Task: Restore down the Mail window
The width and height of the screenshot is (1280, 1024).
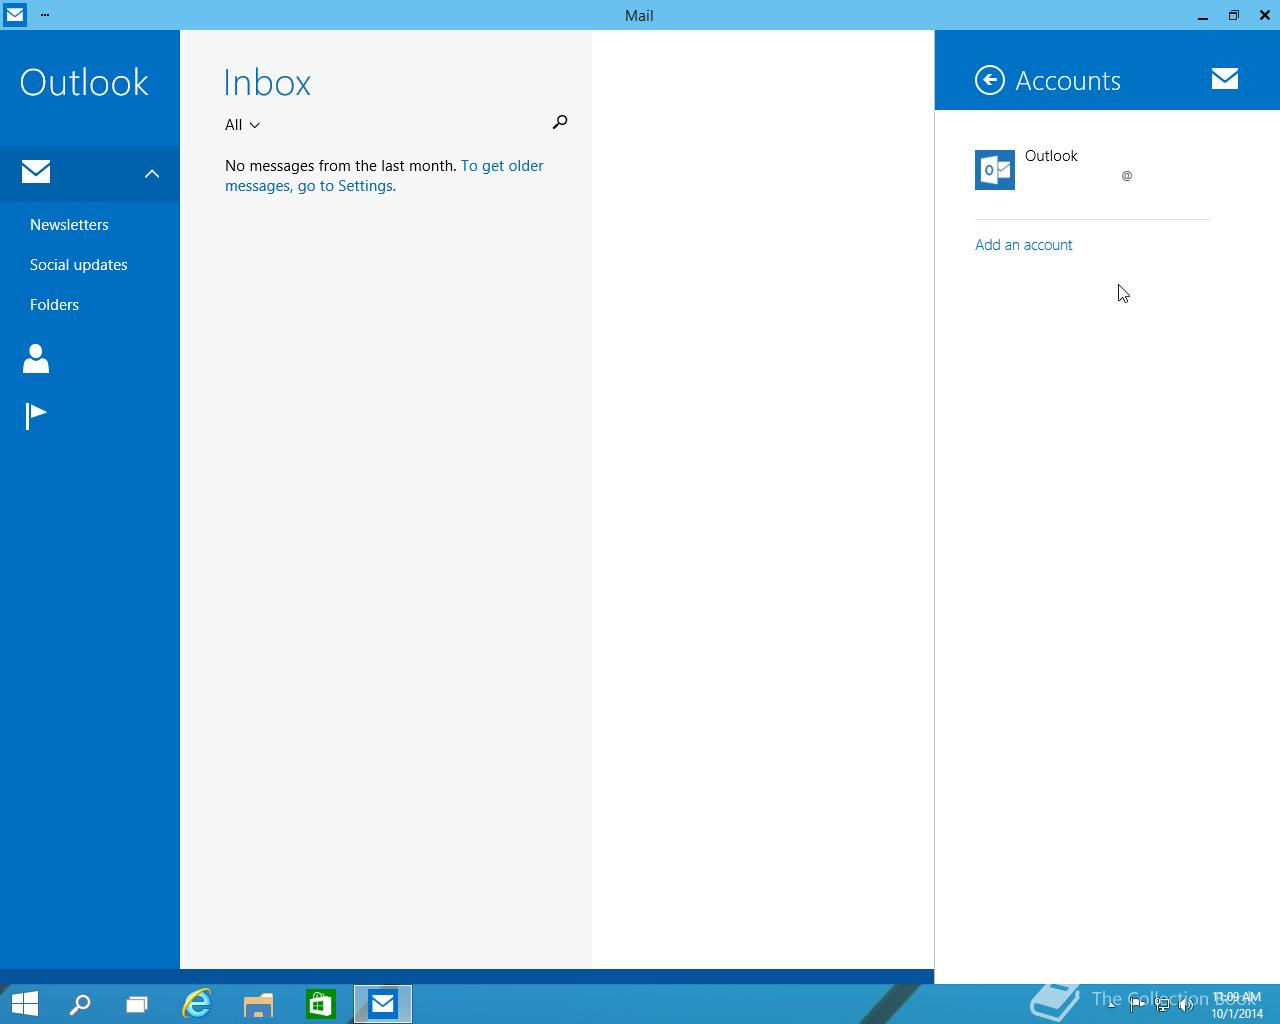Action: [1234, 15]
